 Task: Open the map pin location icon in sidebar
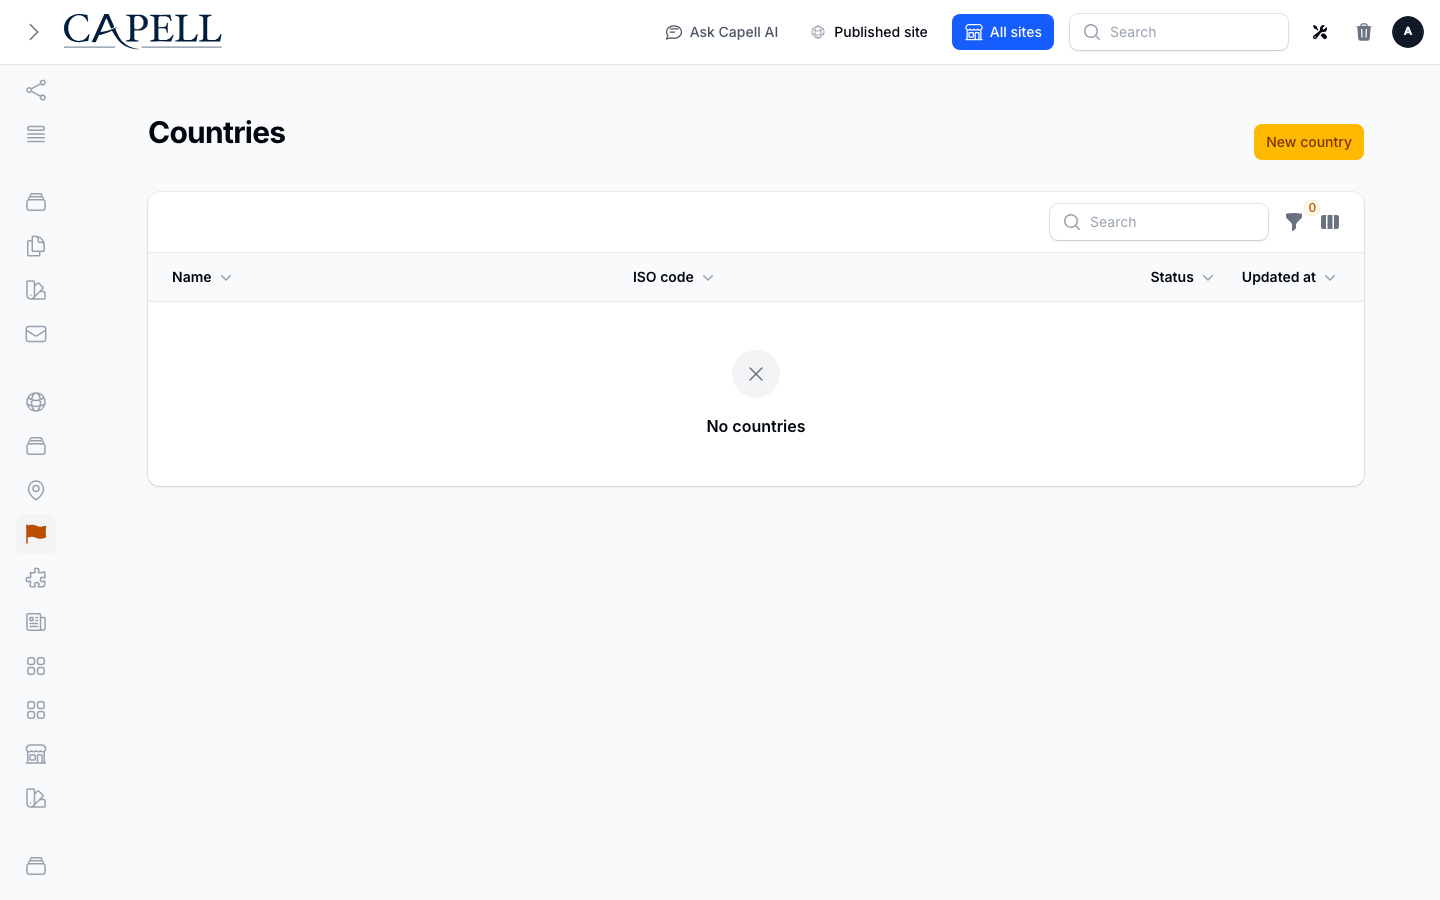point(36,490)
